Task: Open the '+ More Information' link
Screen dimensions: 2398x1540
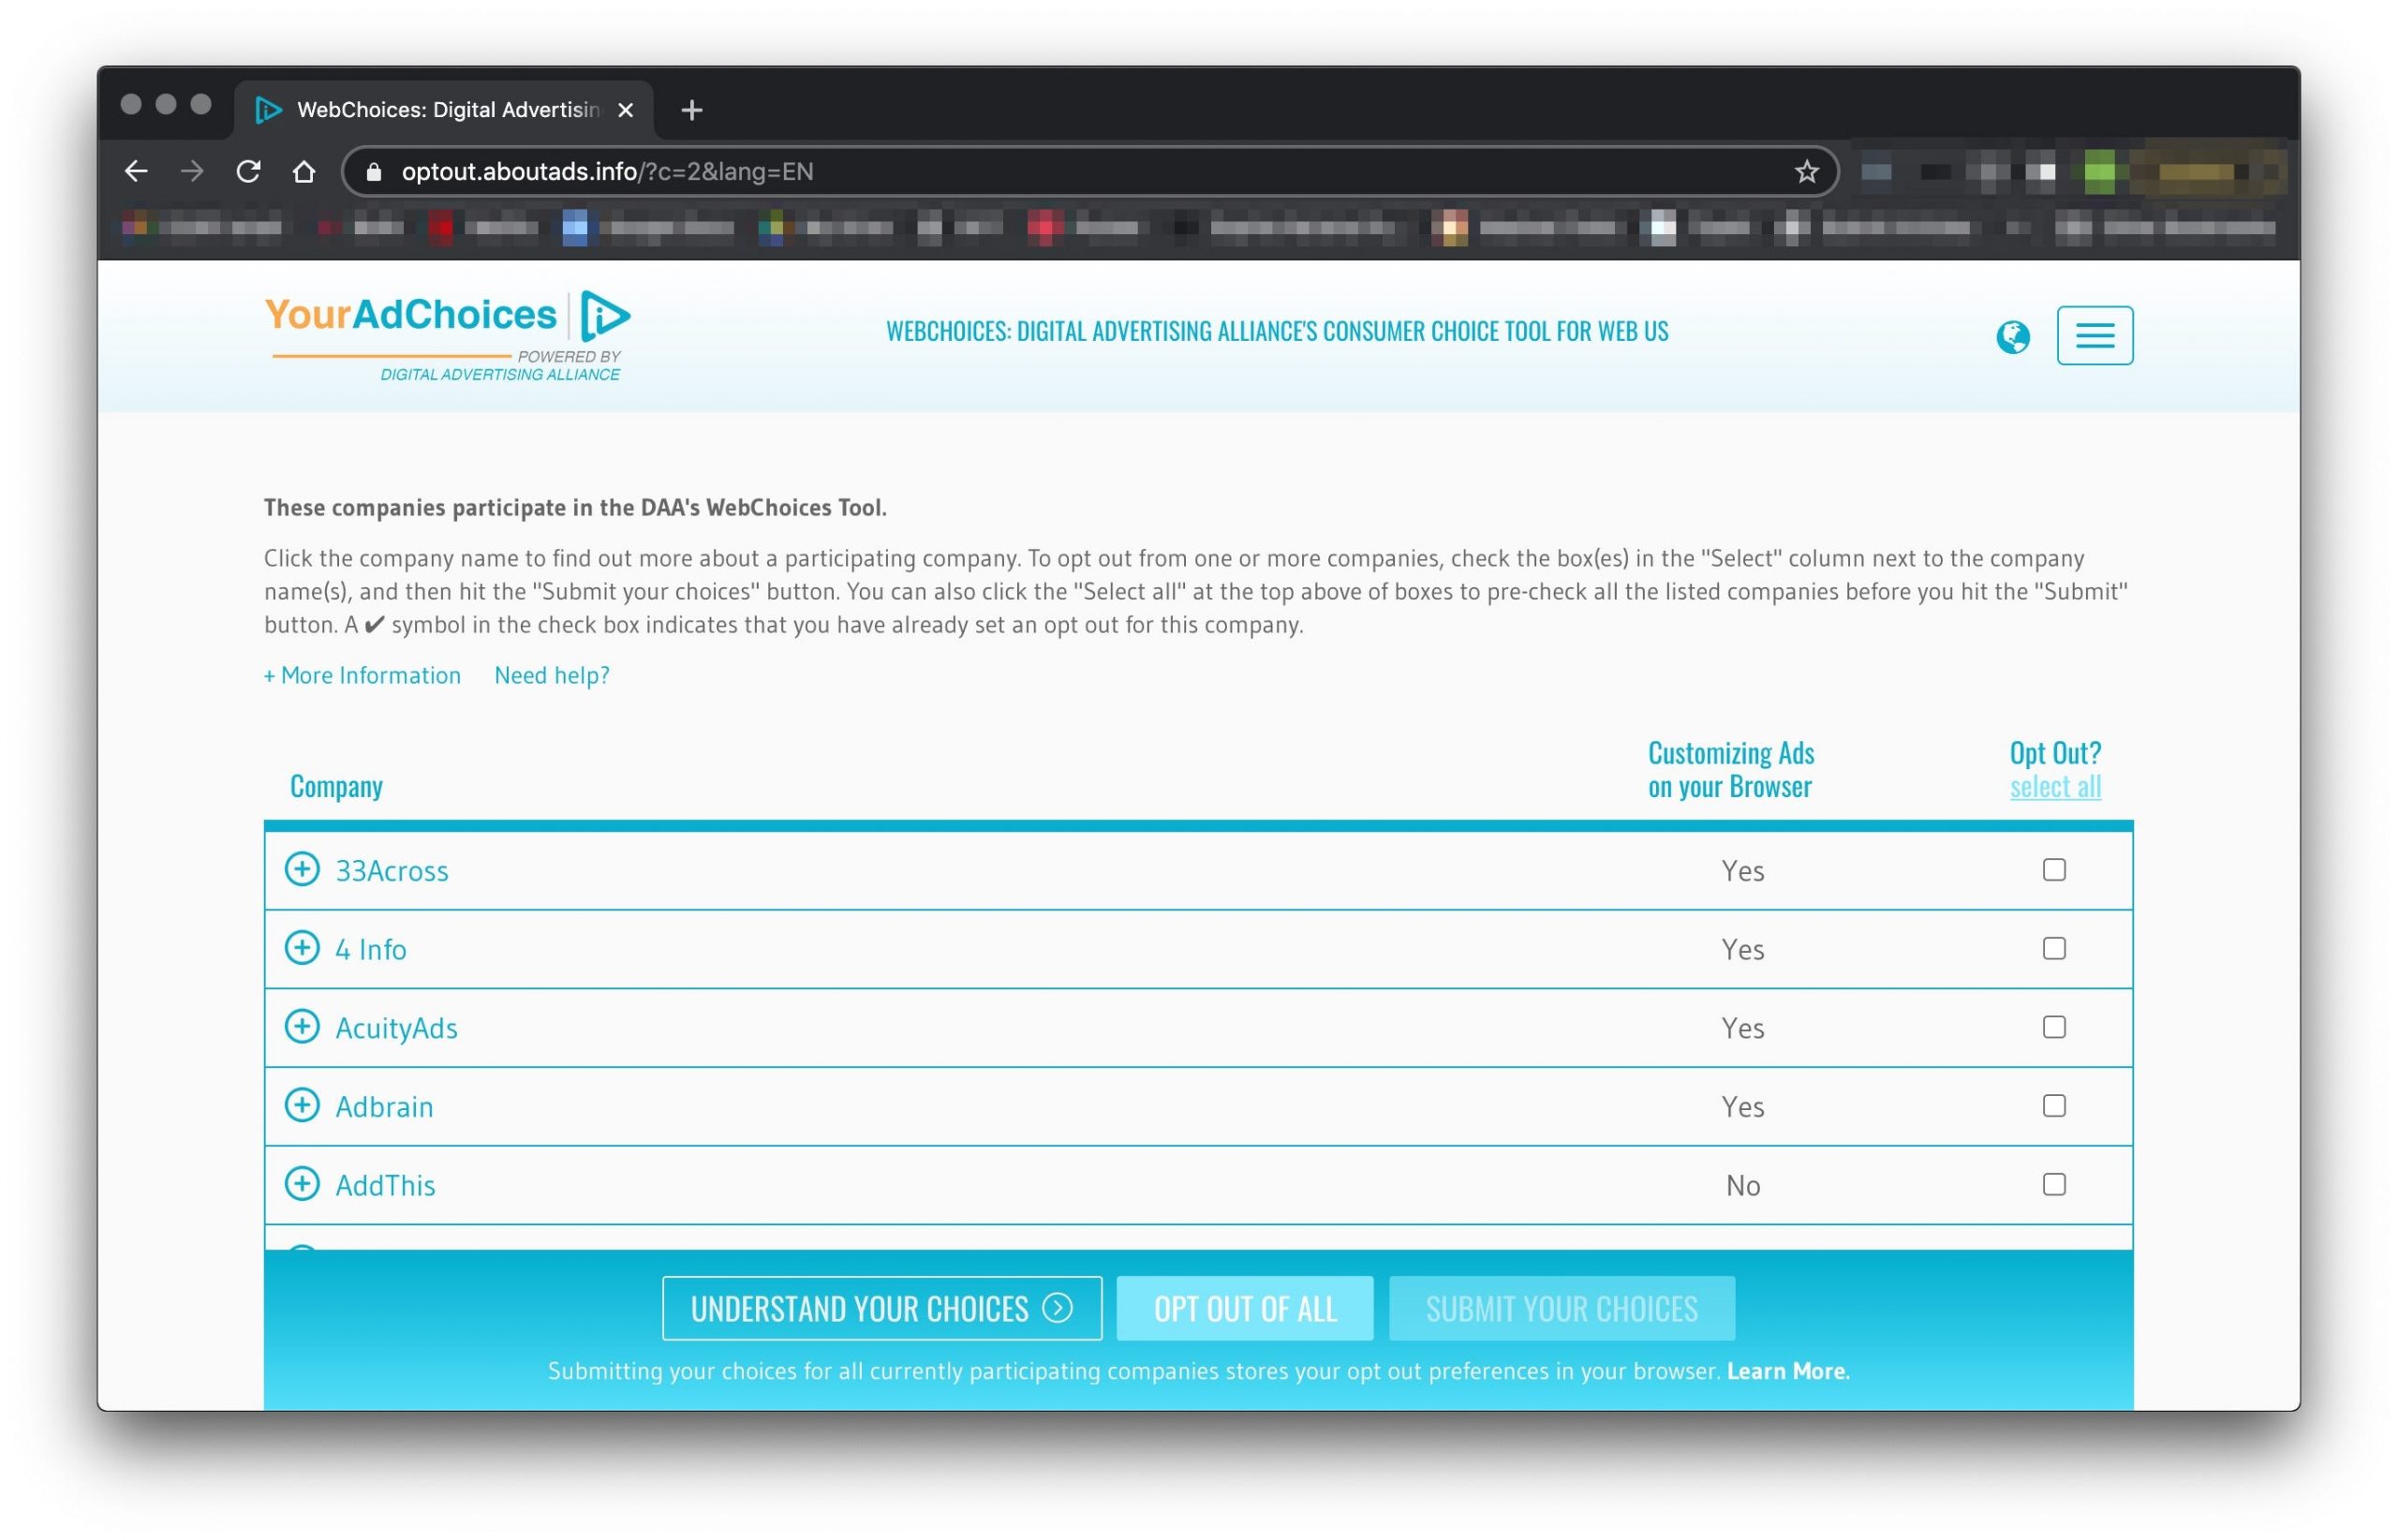Action: [x=362, y=675]
